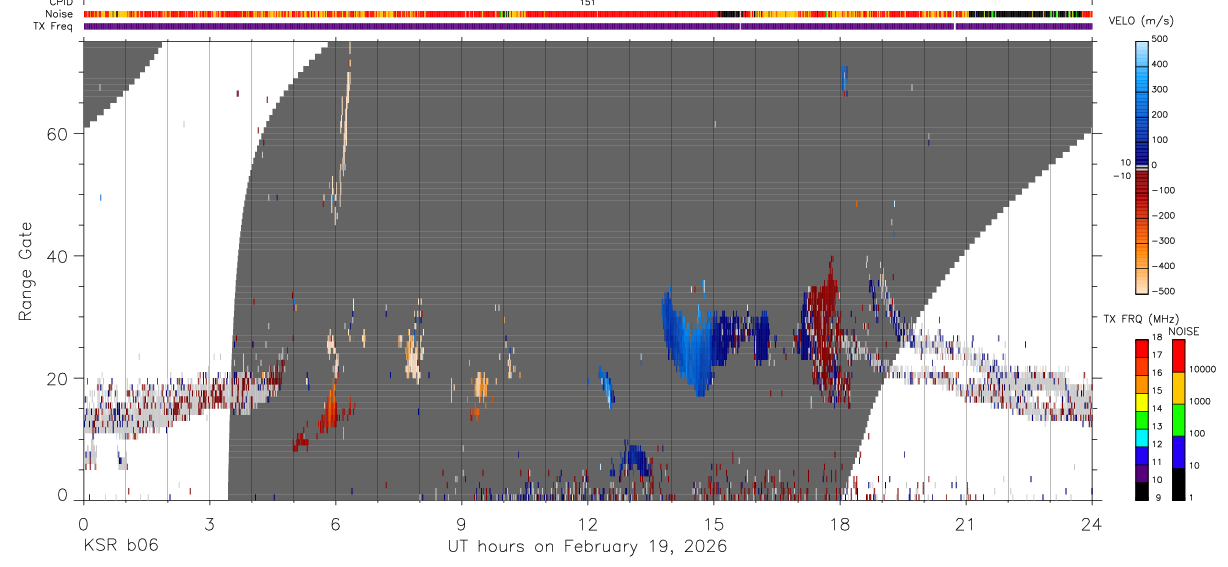Image resolution: width=1228 pixels, height=567 pixels.
Task: Click the 21 tick label on UT hours axis
Action: 966,523
